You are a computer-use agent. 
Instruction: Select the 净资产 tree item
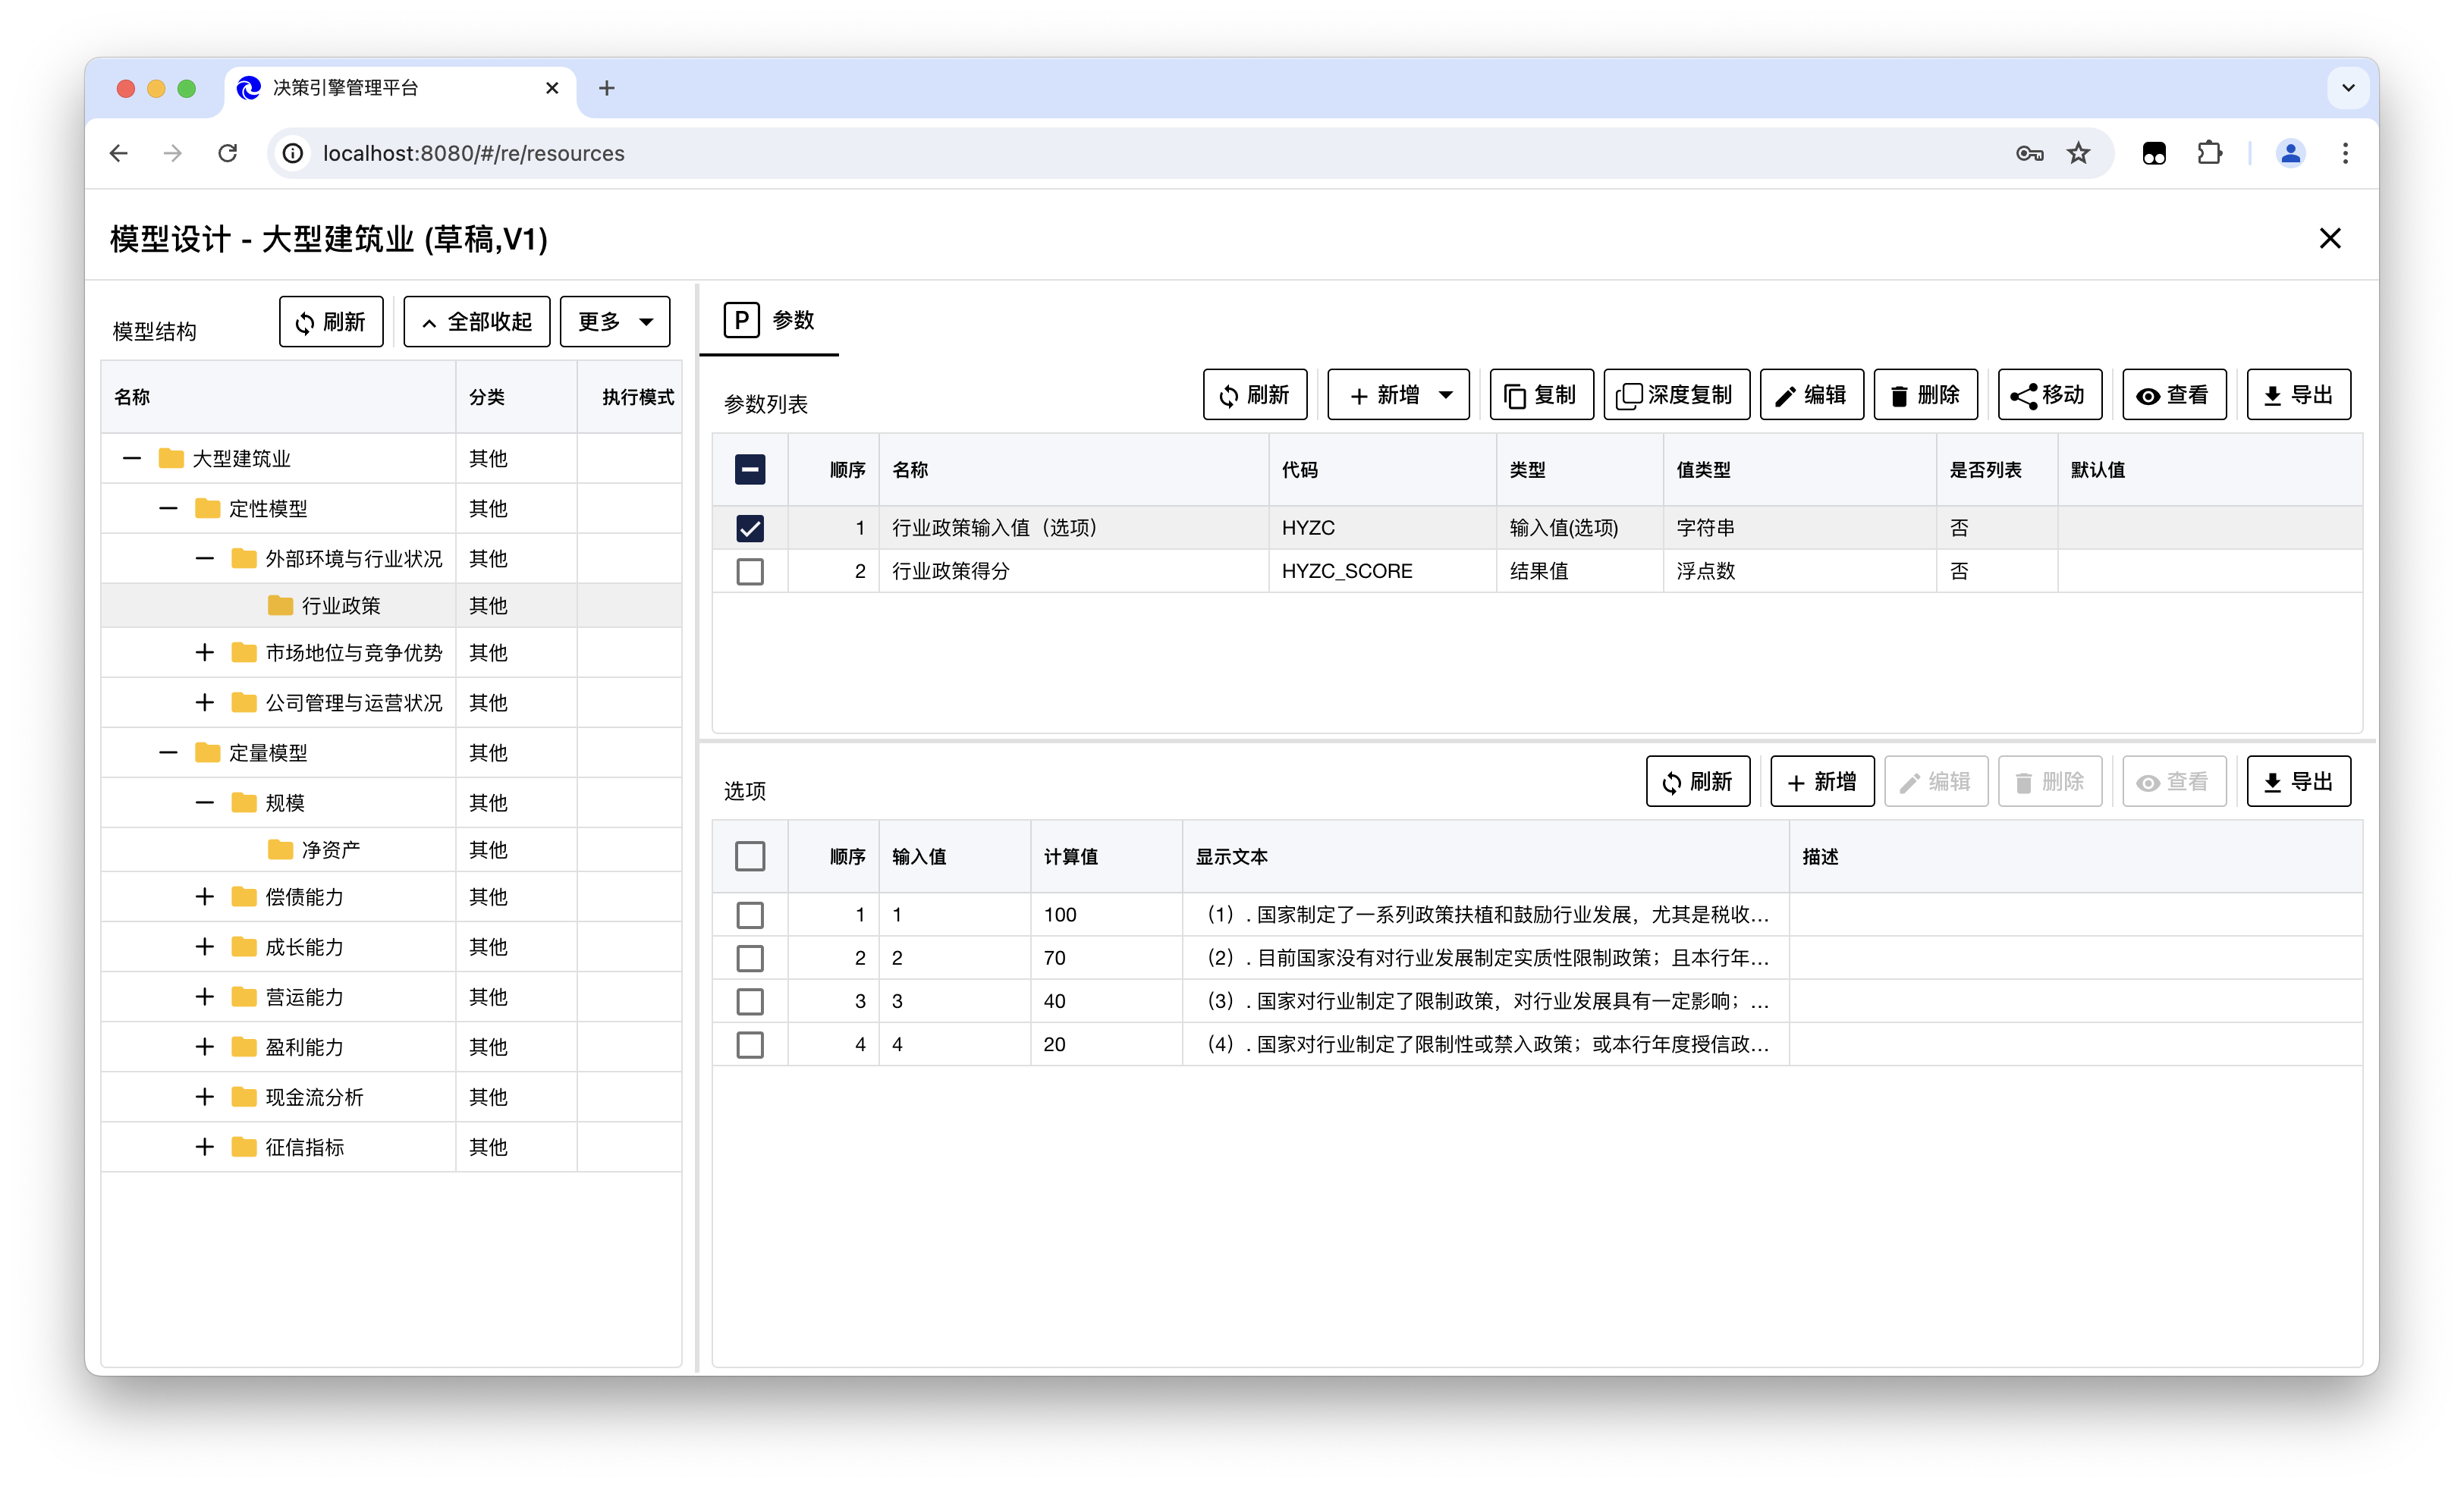330,850
